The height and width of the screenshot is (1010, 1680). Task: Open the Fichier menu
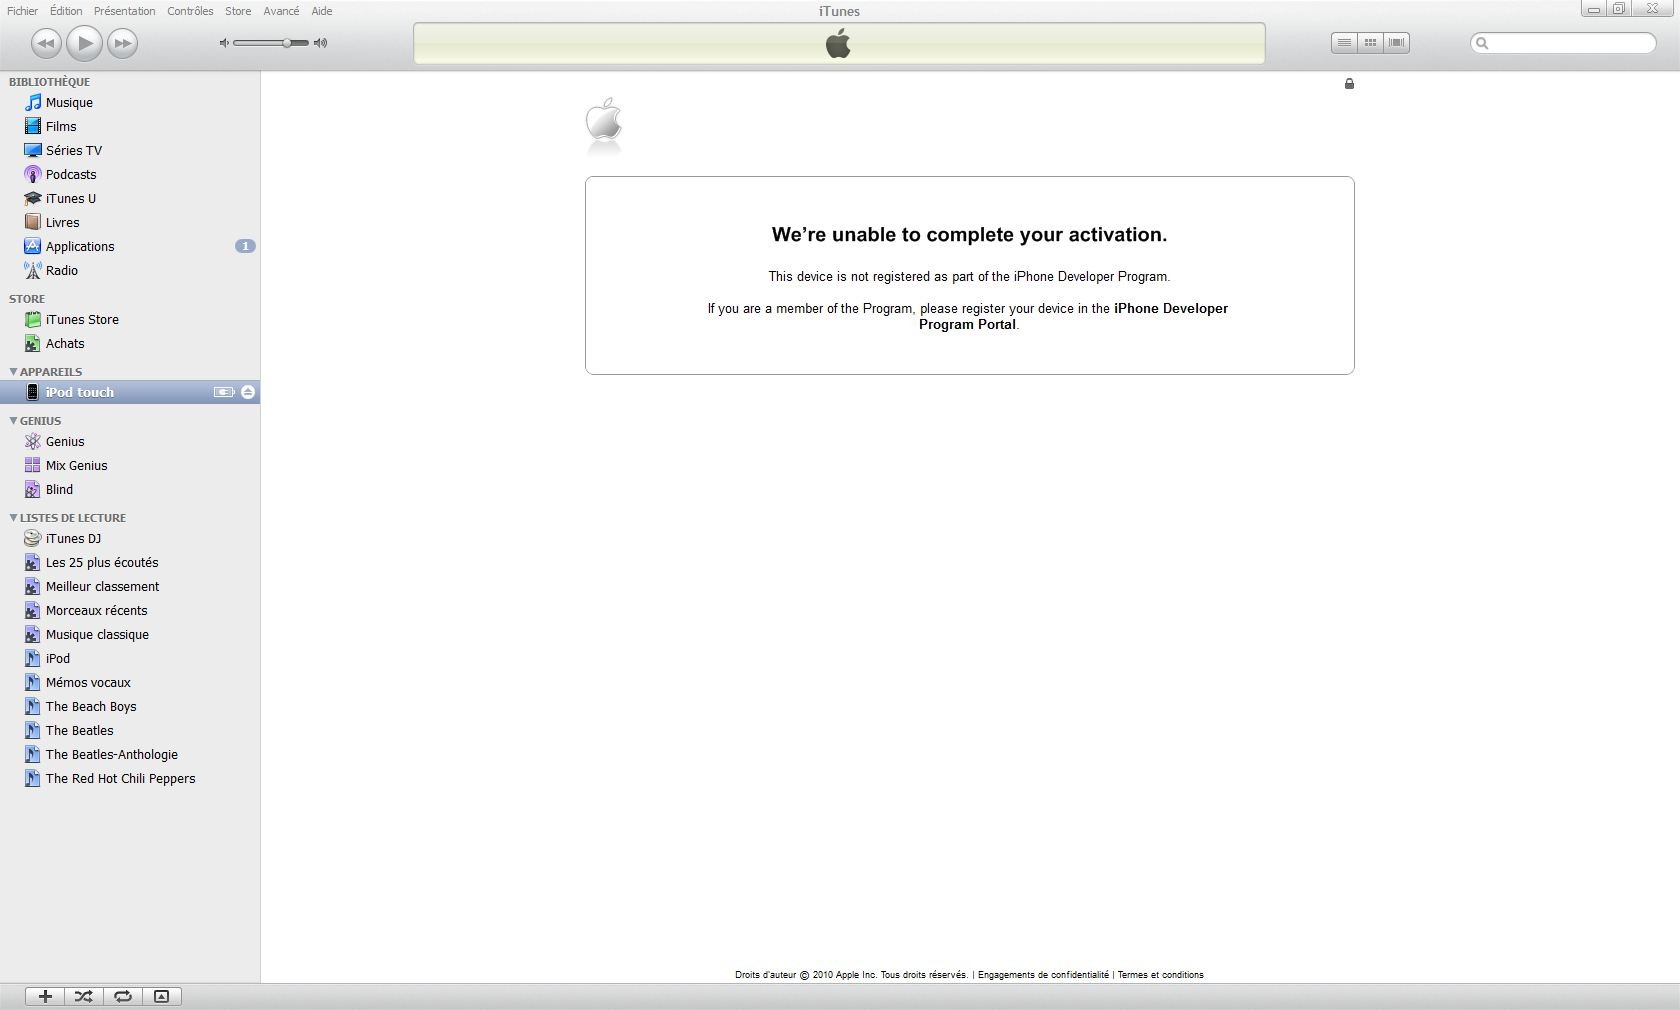coord(22,11)
